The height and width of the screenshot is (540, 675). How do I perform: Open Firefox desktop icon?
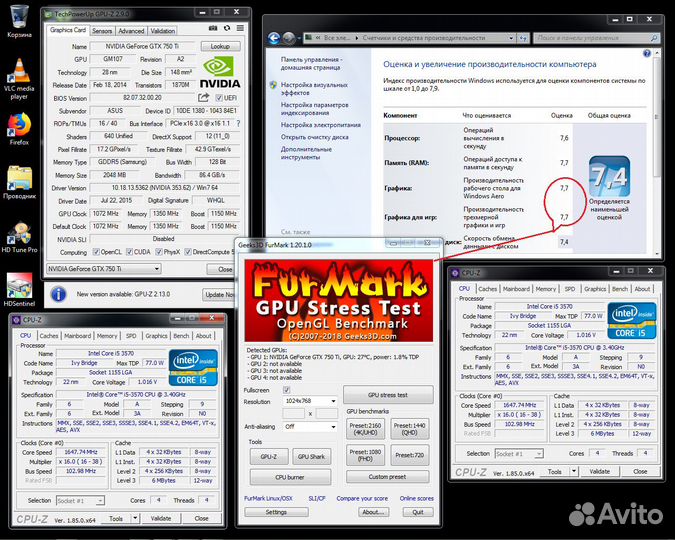[19, 128]
